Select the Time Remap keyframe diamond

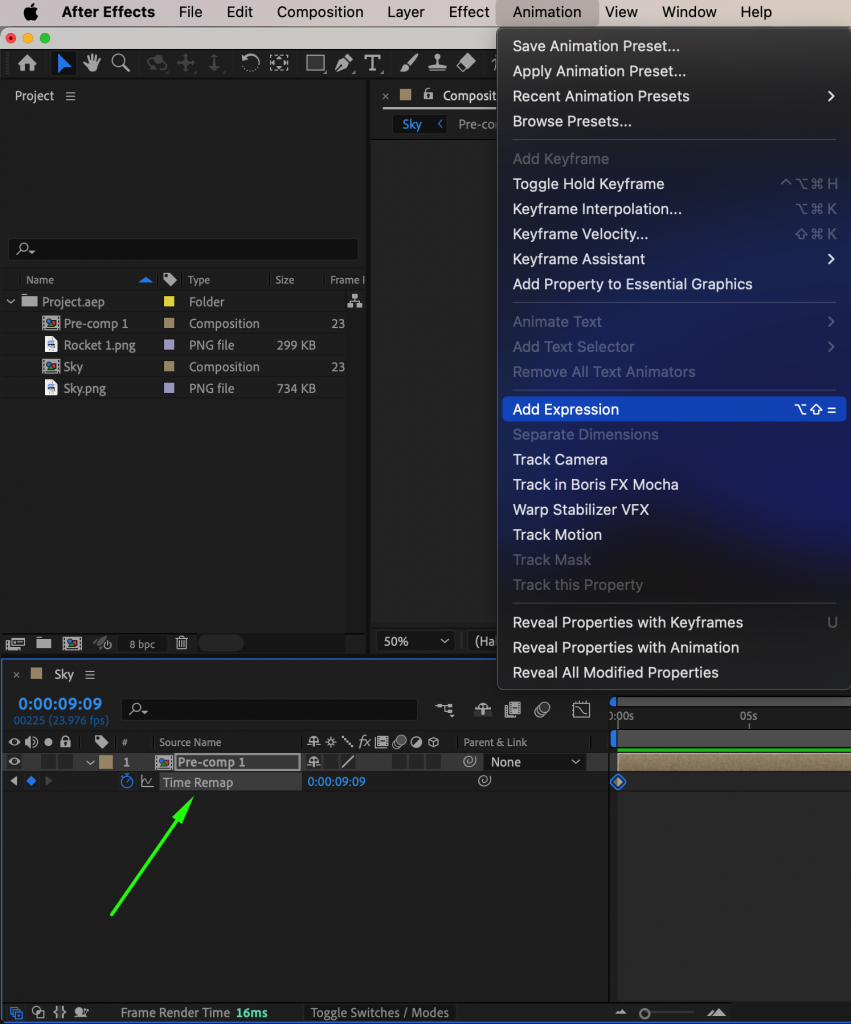click(617, 782)
